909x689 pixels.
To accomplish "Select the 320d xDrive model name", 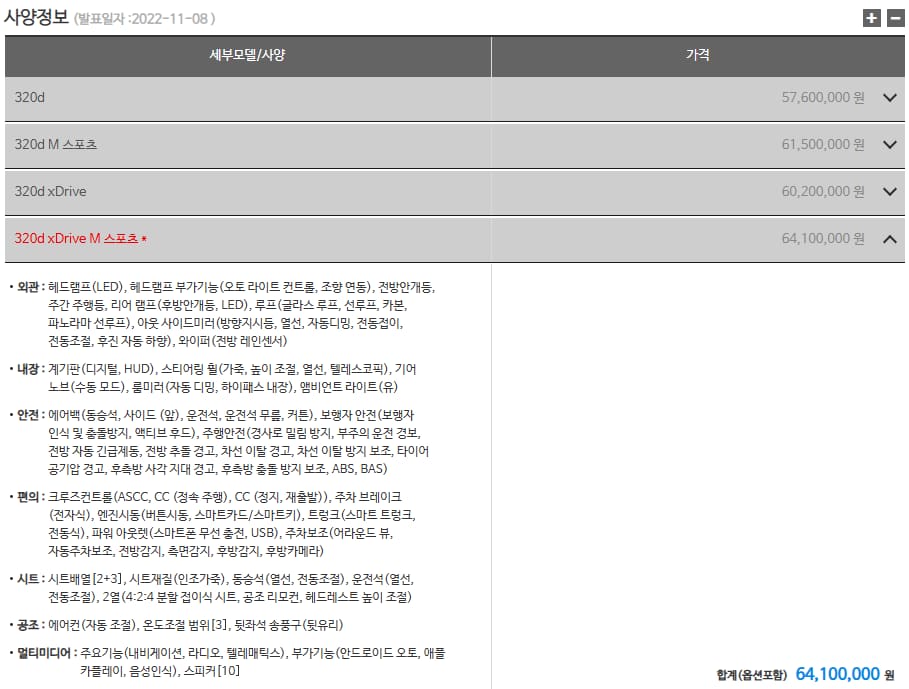I will [50, 191].
